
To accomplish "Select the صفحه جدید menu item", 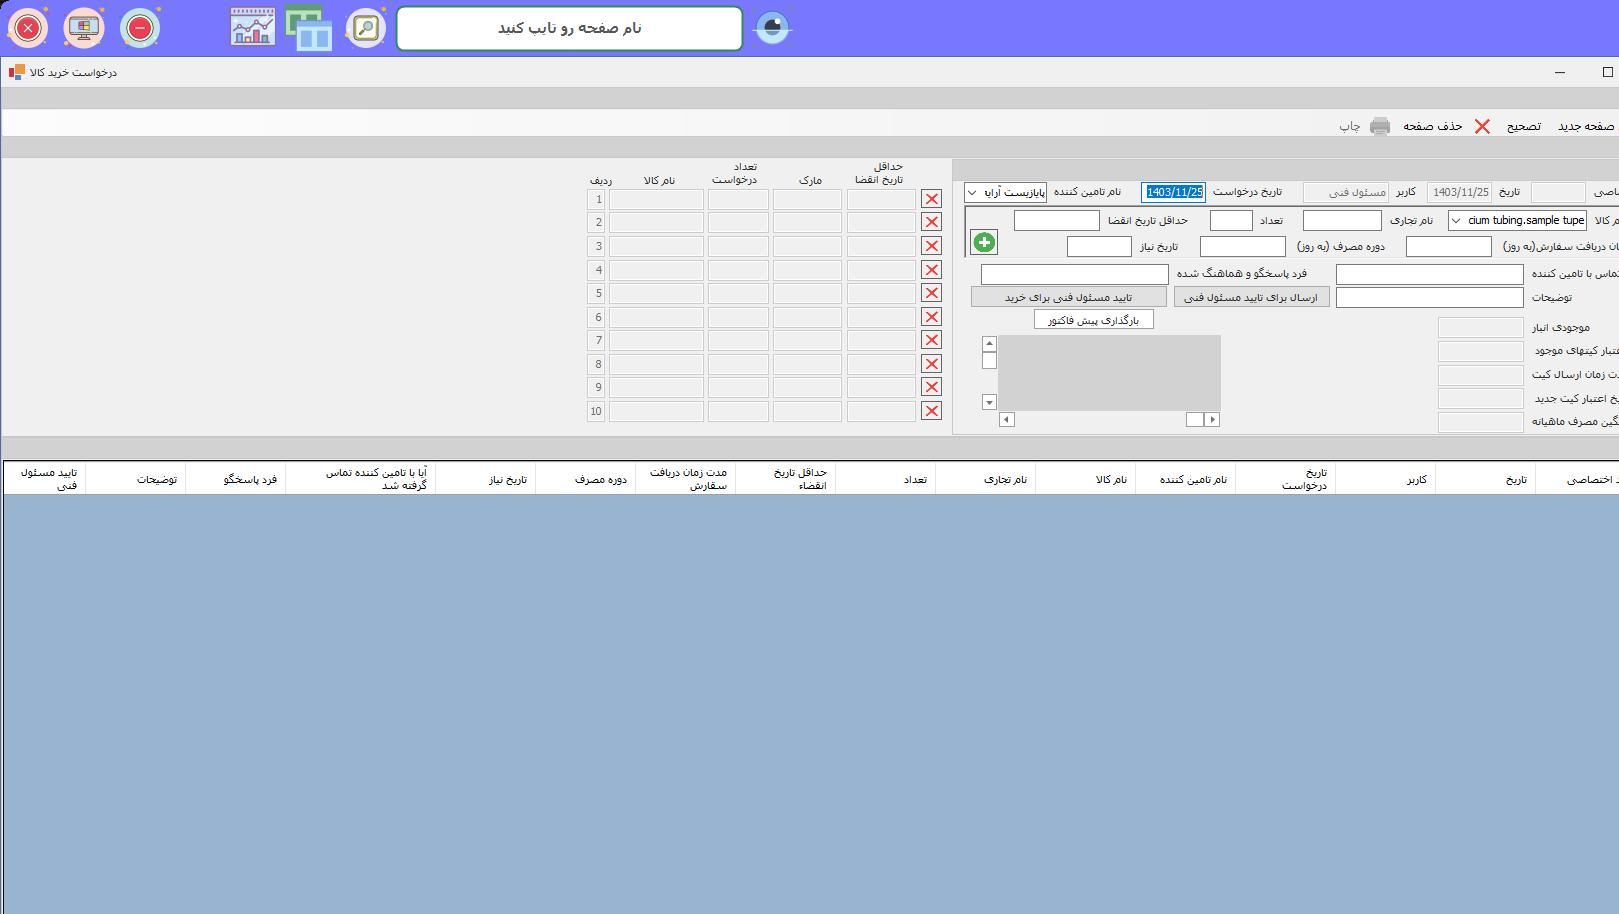I will pos(1585,126).
